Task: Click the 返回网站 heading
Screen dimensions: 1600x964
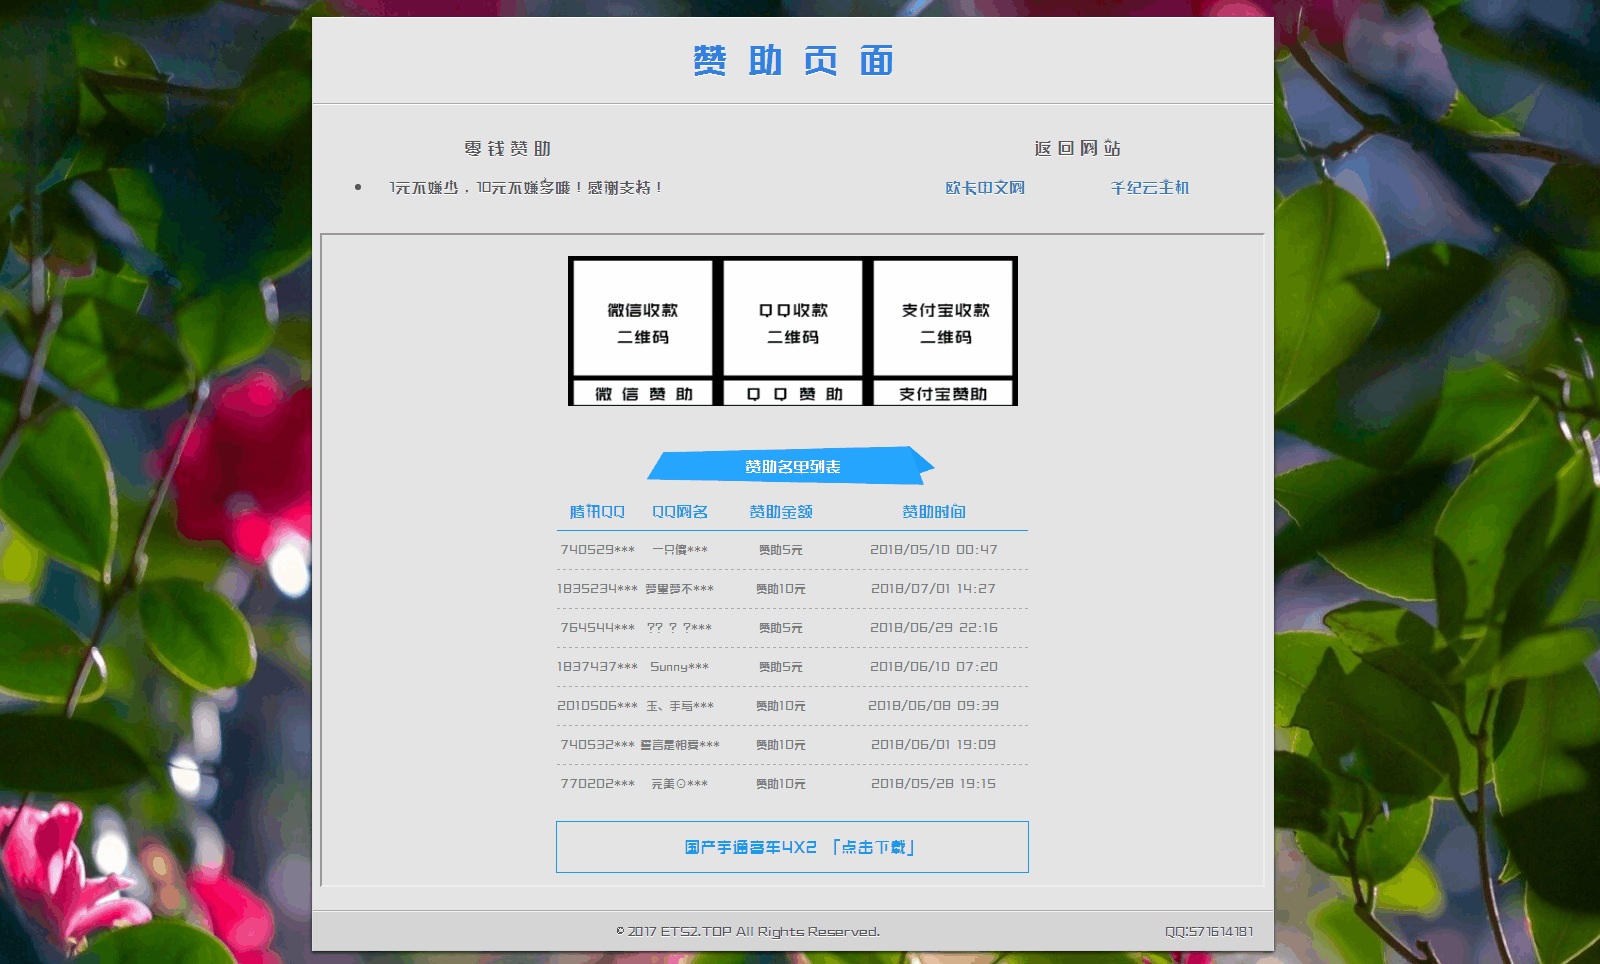Action: (x=1077, y=148)
